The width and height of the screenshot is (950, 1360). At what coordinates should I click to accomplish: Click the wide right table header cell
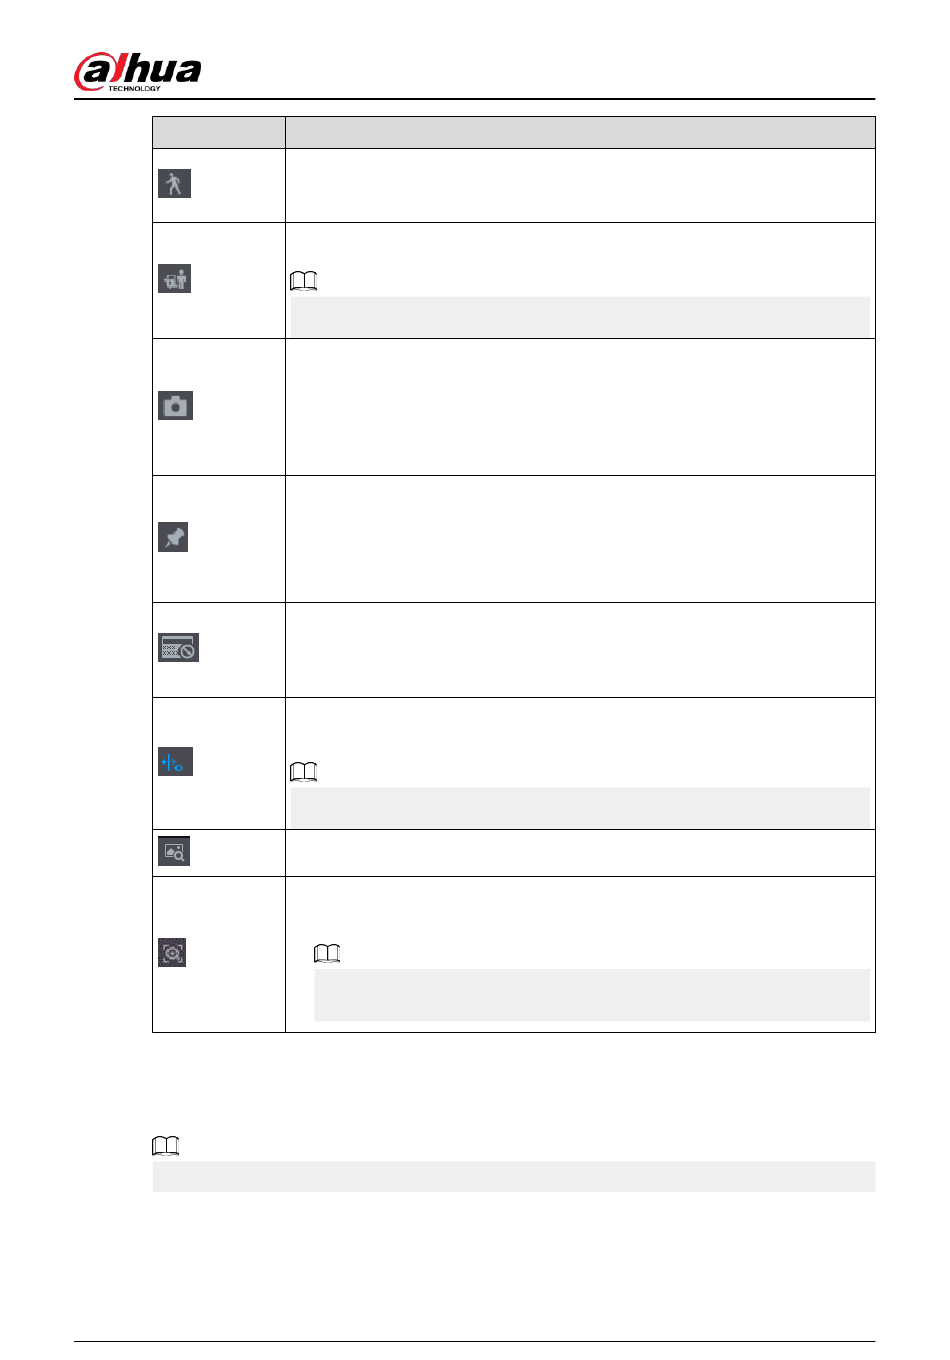pyautogui.click(x=580, y=133)
